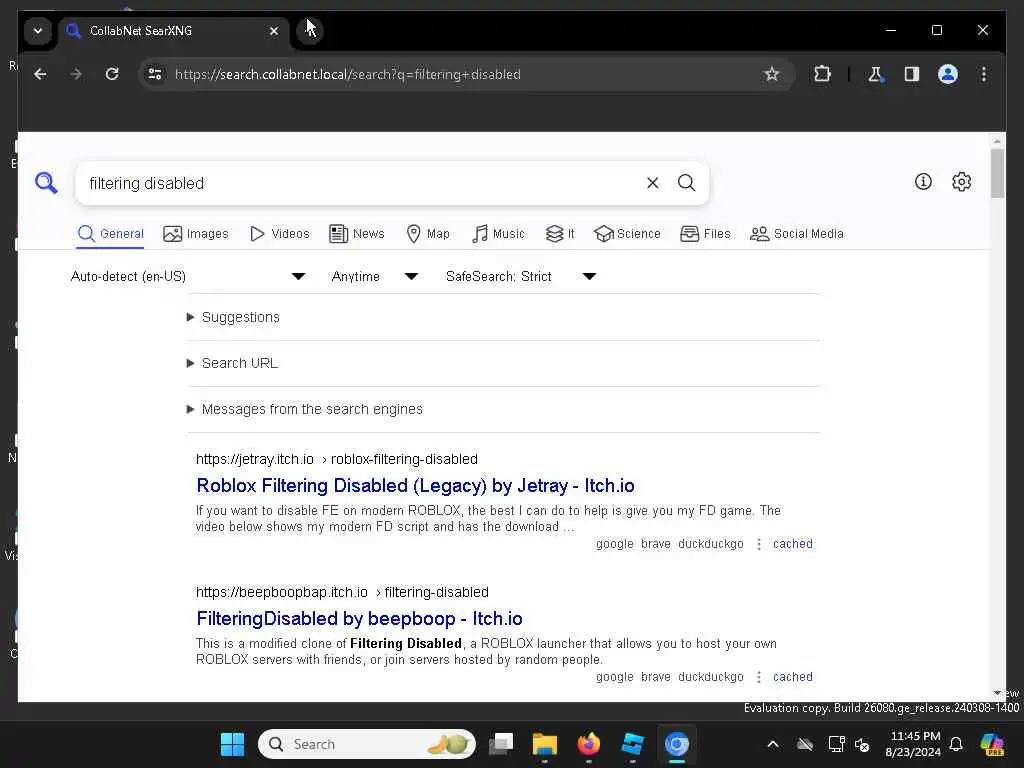This screenshot has width=1024, height=768.
Task: Toggle the browser side panel icon
Action: coord(912,74)
